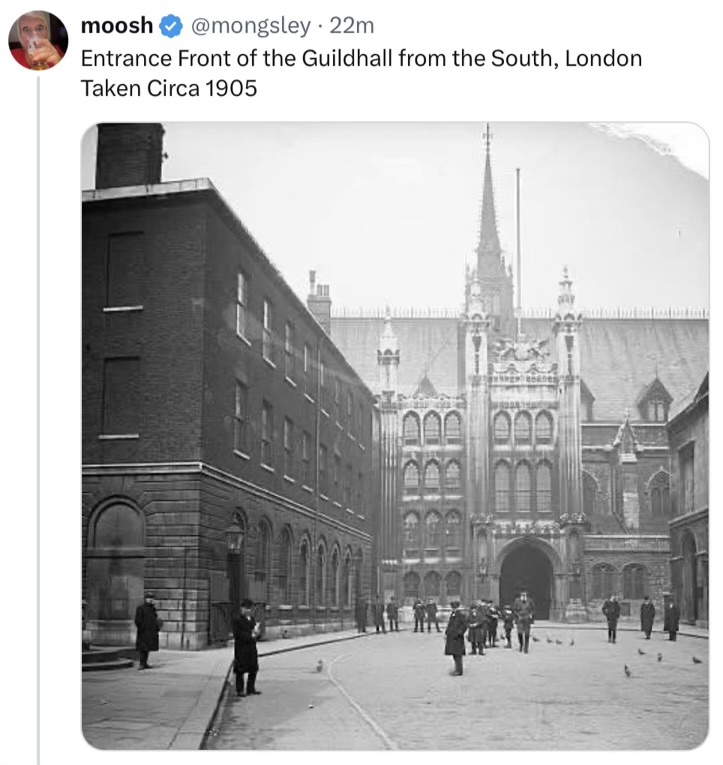
Task: Click the man reading on the left pavement
Action: (246, 646)
